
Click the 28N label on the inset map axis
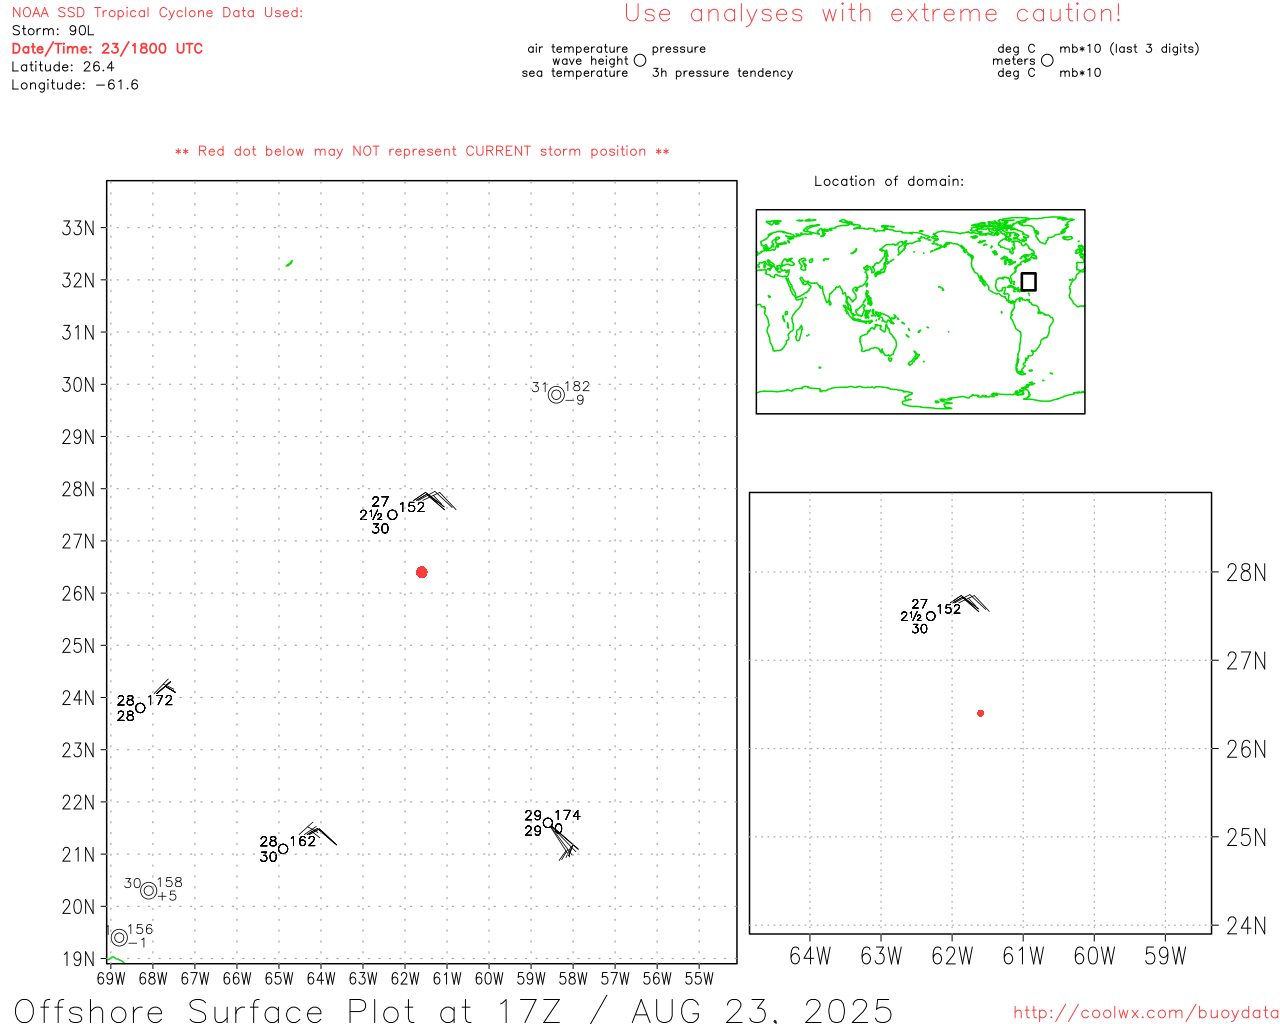(x=1246, y=573)
